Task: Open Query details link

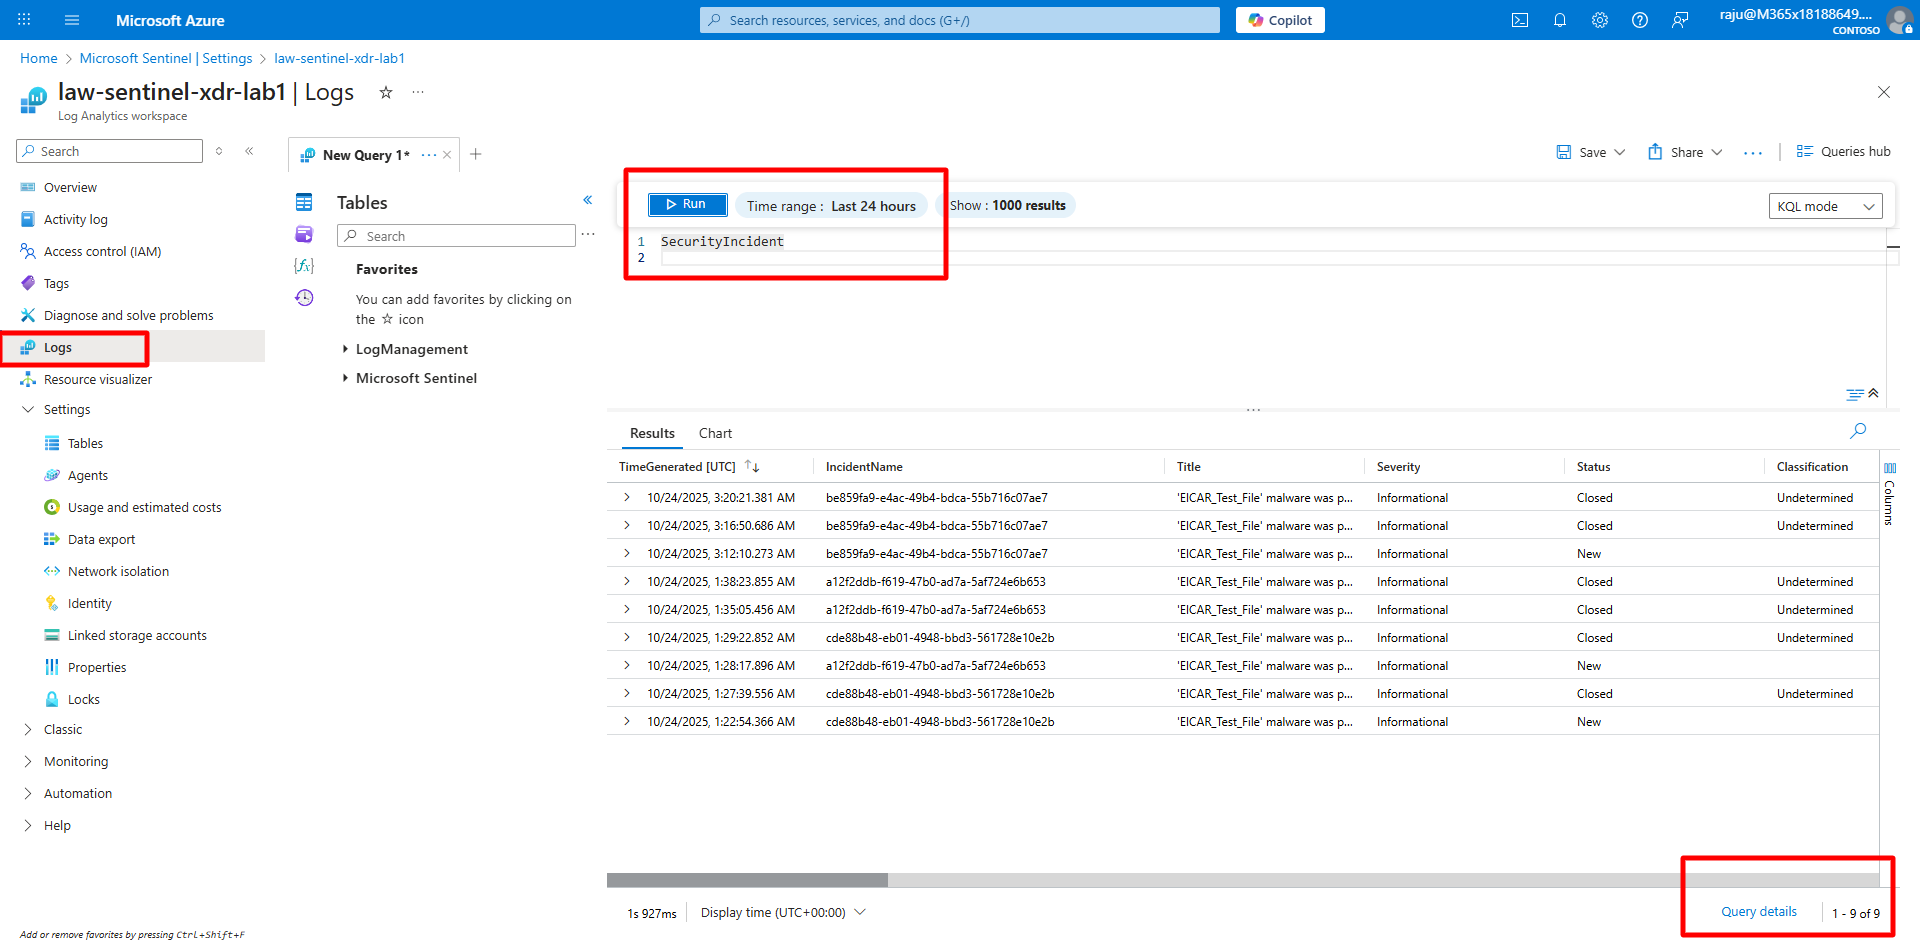Action: [x=1758, y=912]
